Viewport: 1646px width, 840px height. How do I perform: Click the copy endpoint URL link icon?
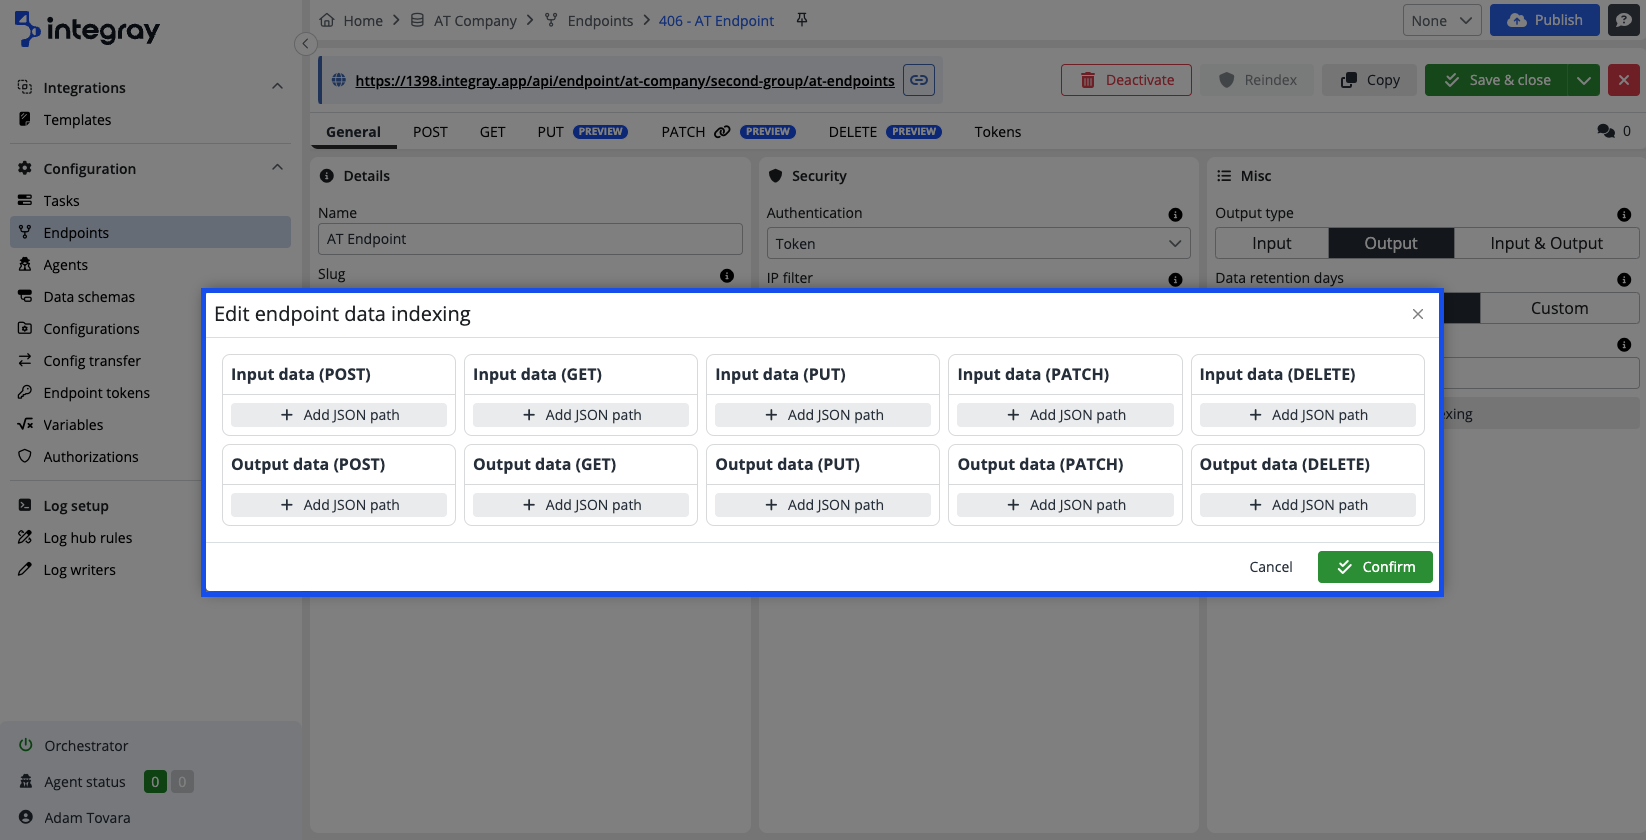[x=918, y=80]
